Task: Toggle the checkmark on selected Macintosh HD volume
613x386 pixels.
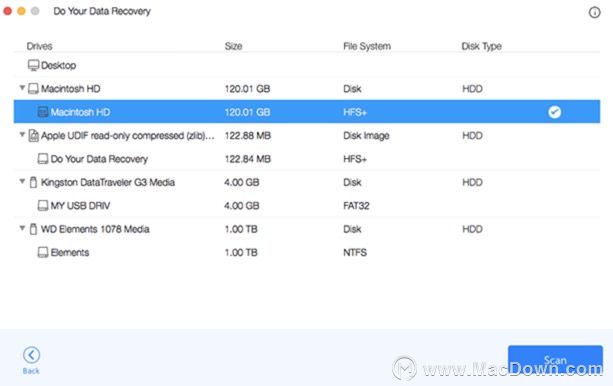Action: click(x=554, y=112)
